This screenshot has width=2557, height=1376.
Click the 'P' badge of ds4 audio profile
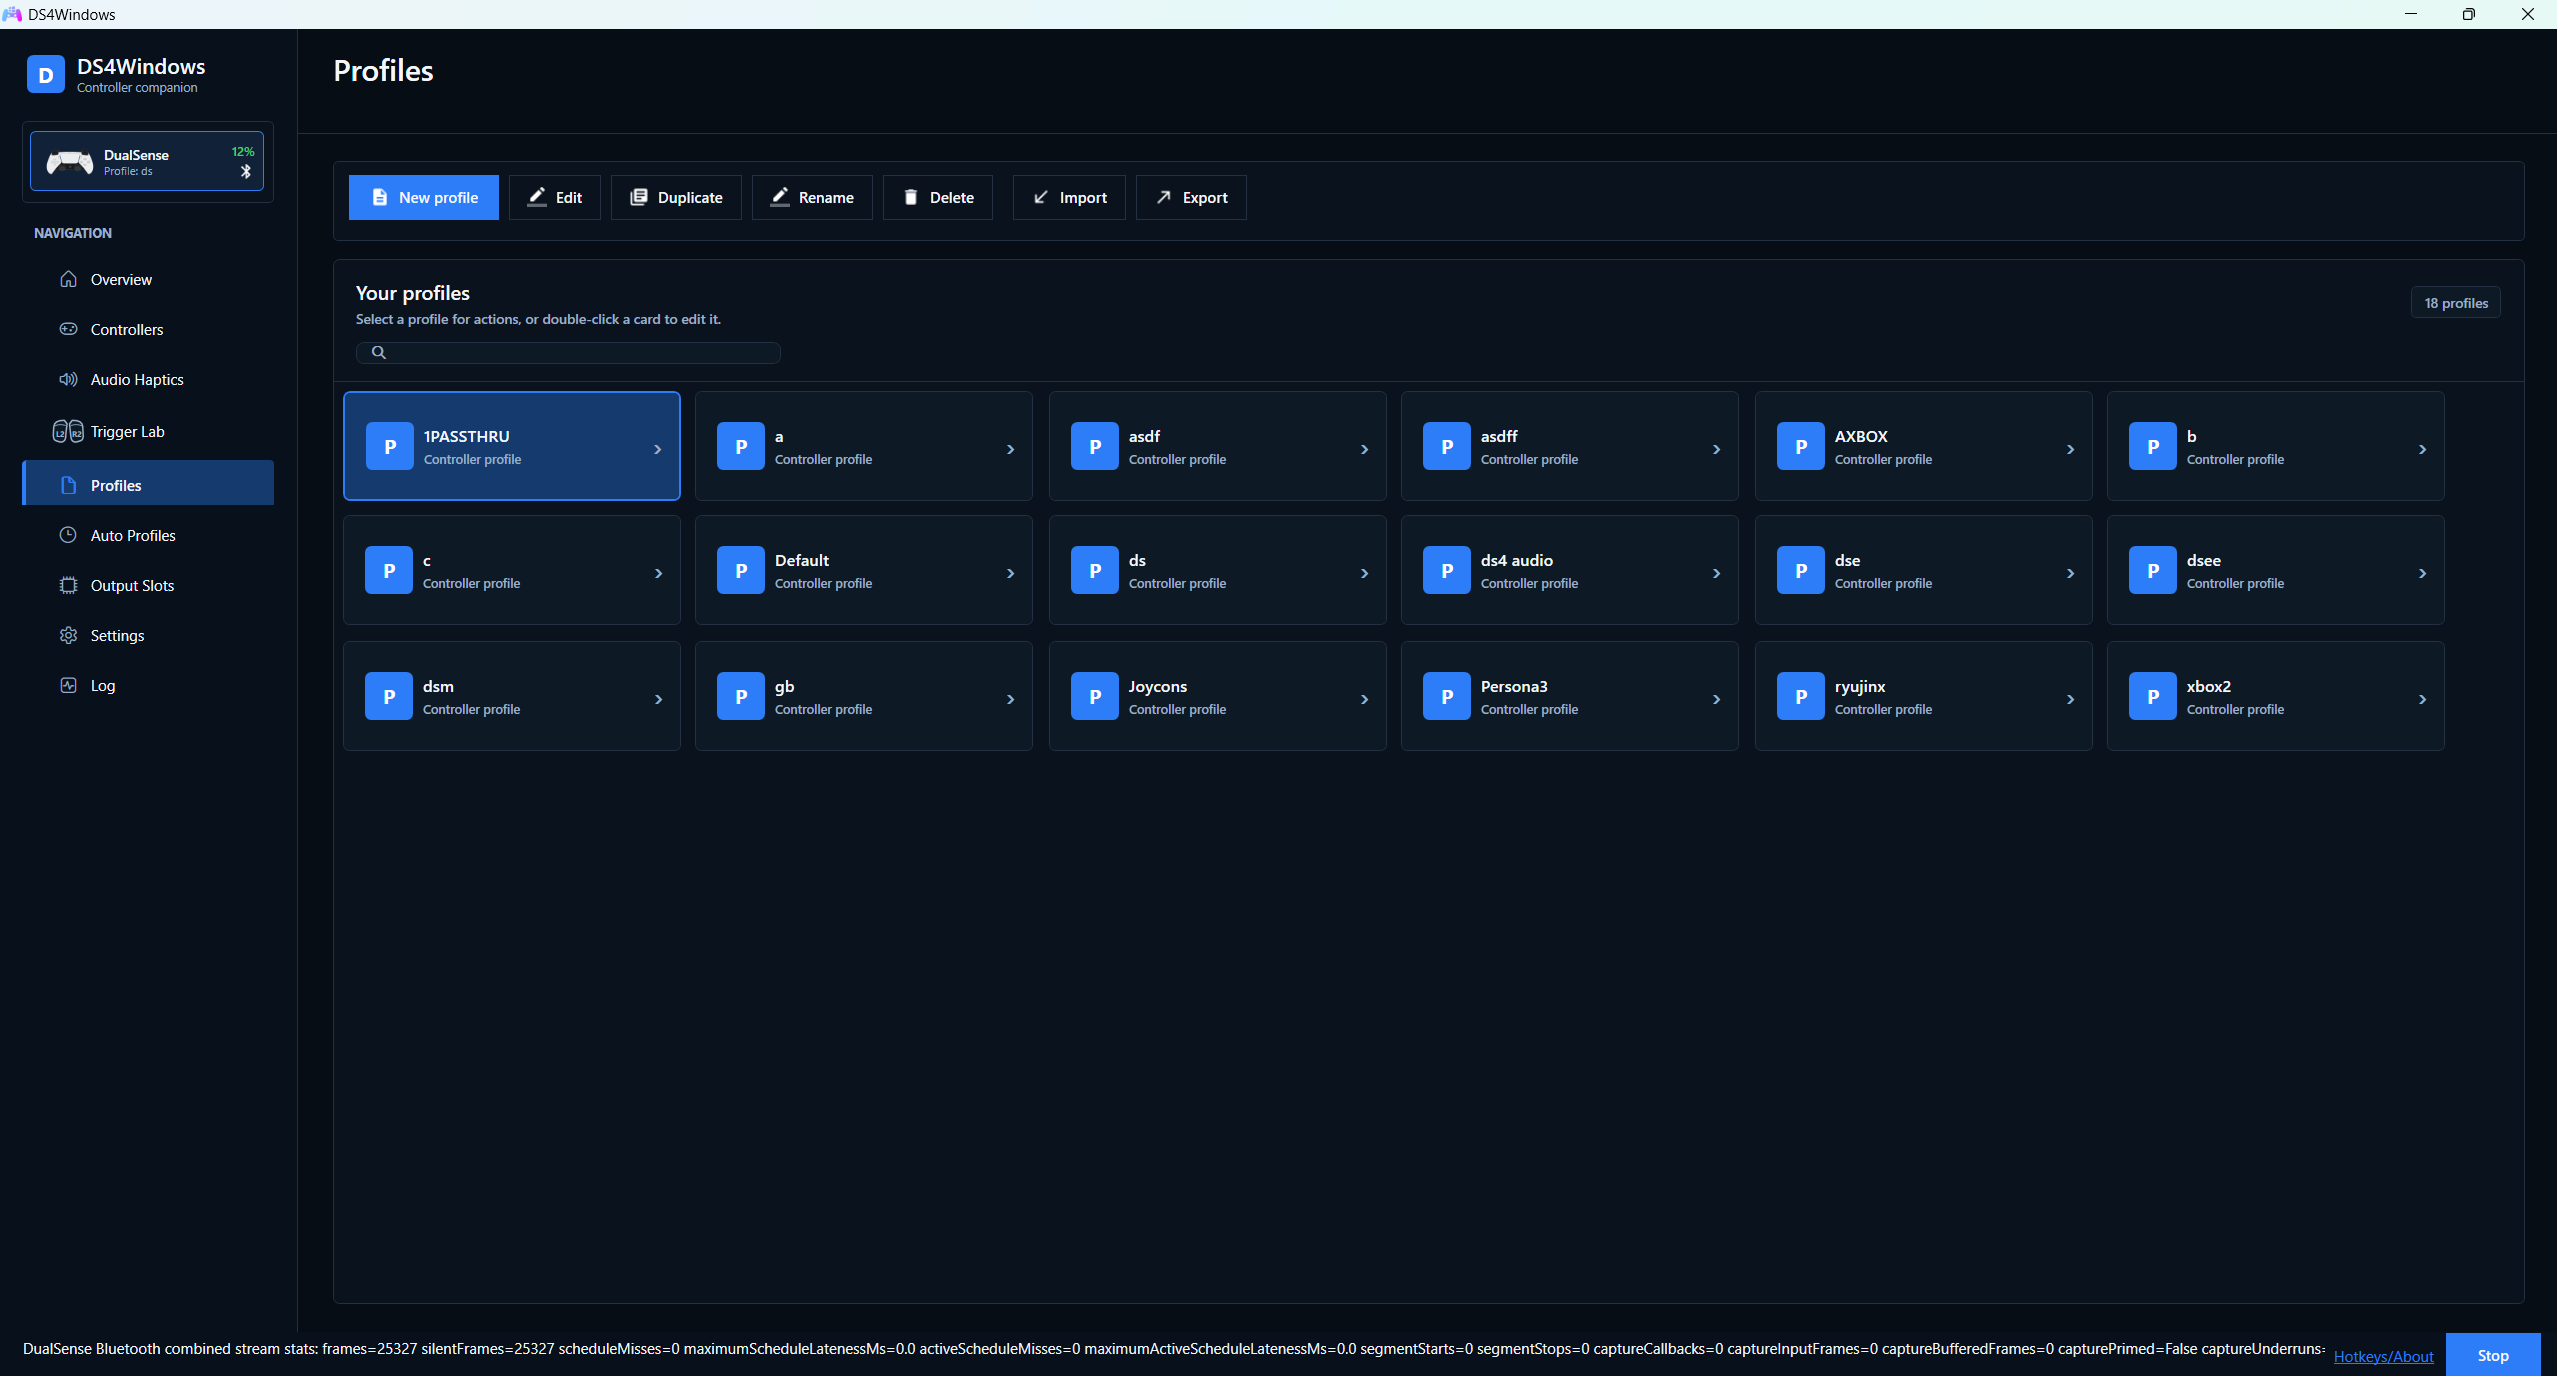(x=1447, y=570)
